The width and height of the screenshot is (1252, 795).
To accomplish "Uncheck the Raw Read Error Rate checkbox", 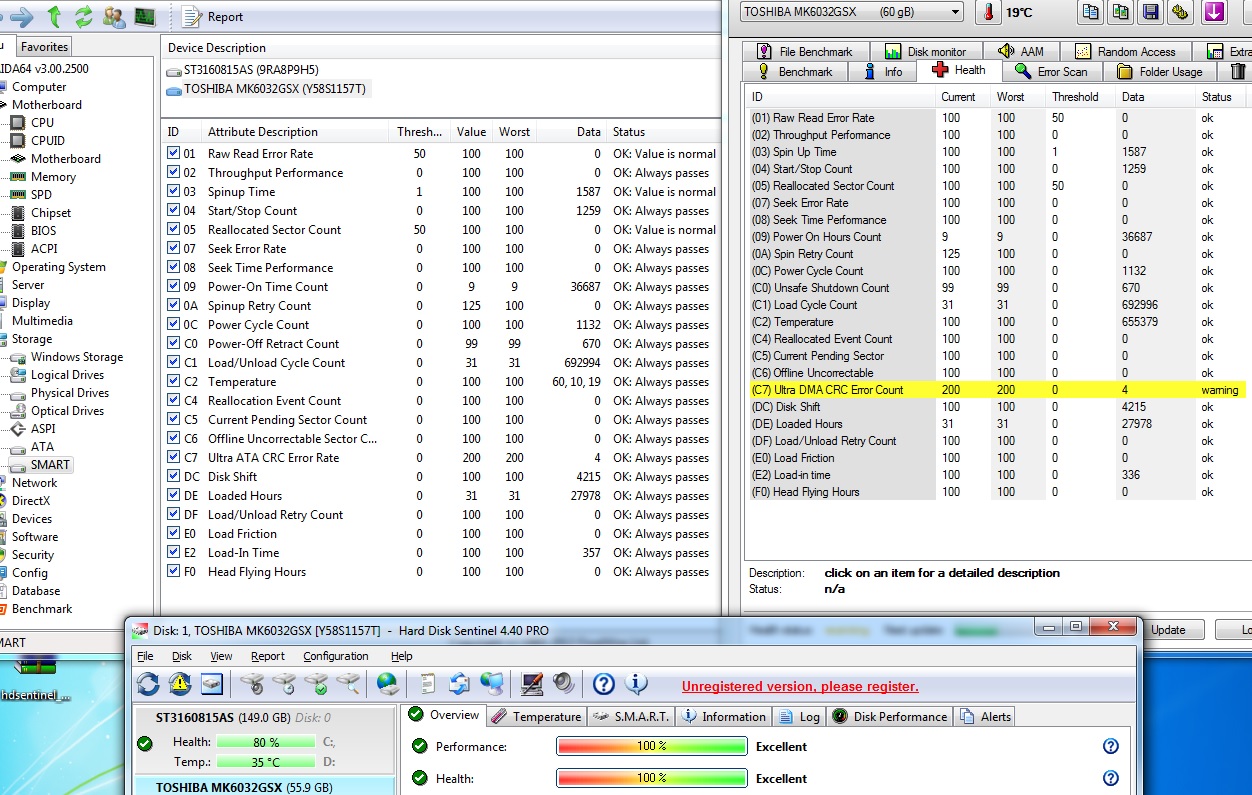I will (174, 154).
